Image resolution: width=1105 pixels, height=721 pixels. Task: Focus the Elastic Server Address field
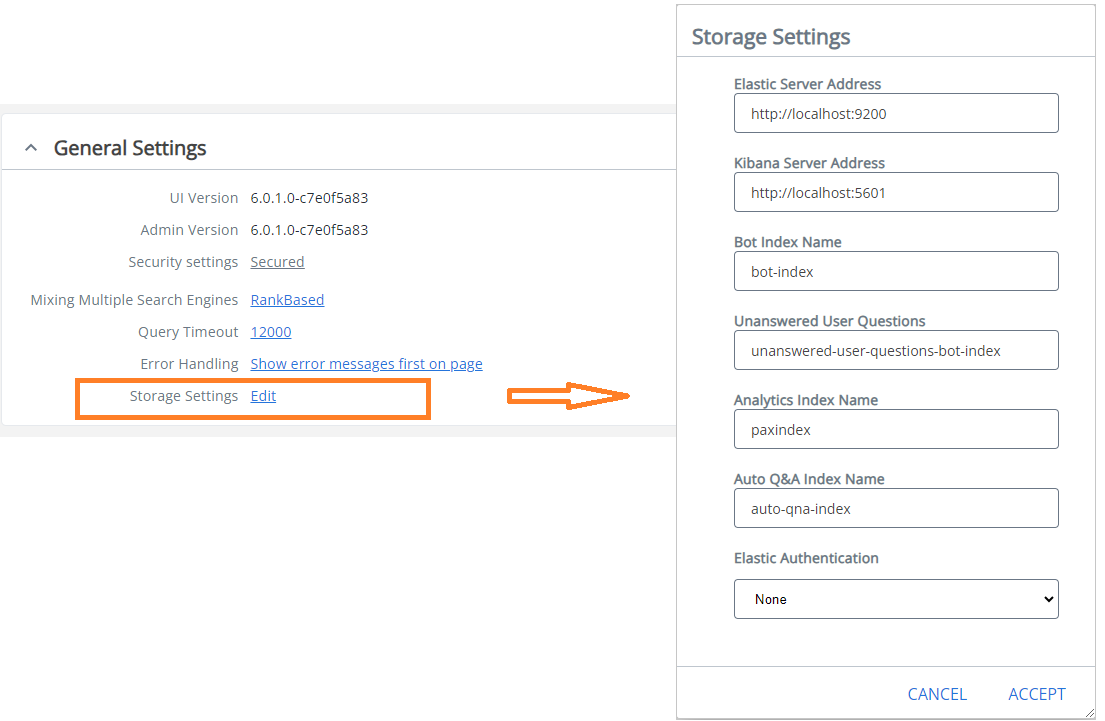(x=895, y=113)
